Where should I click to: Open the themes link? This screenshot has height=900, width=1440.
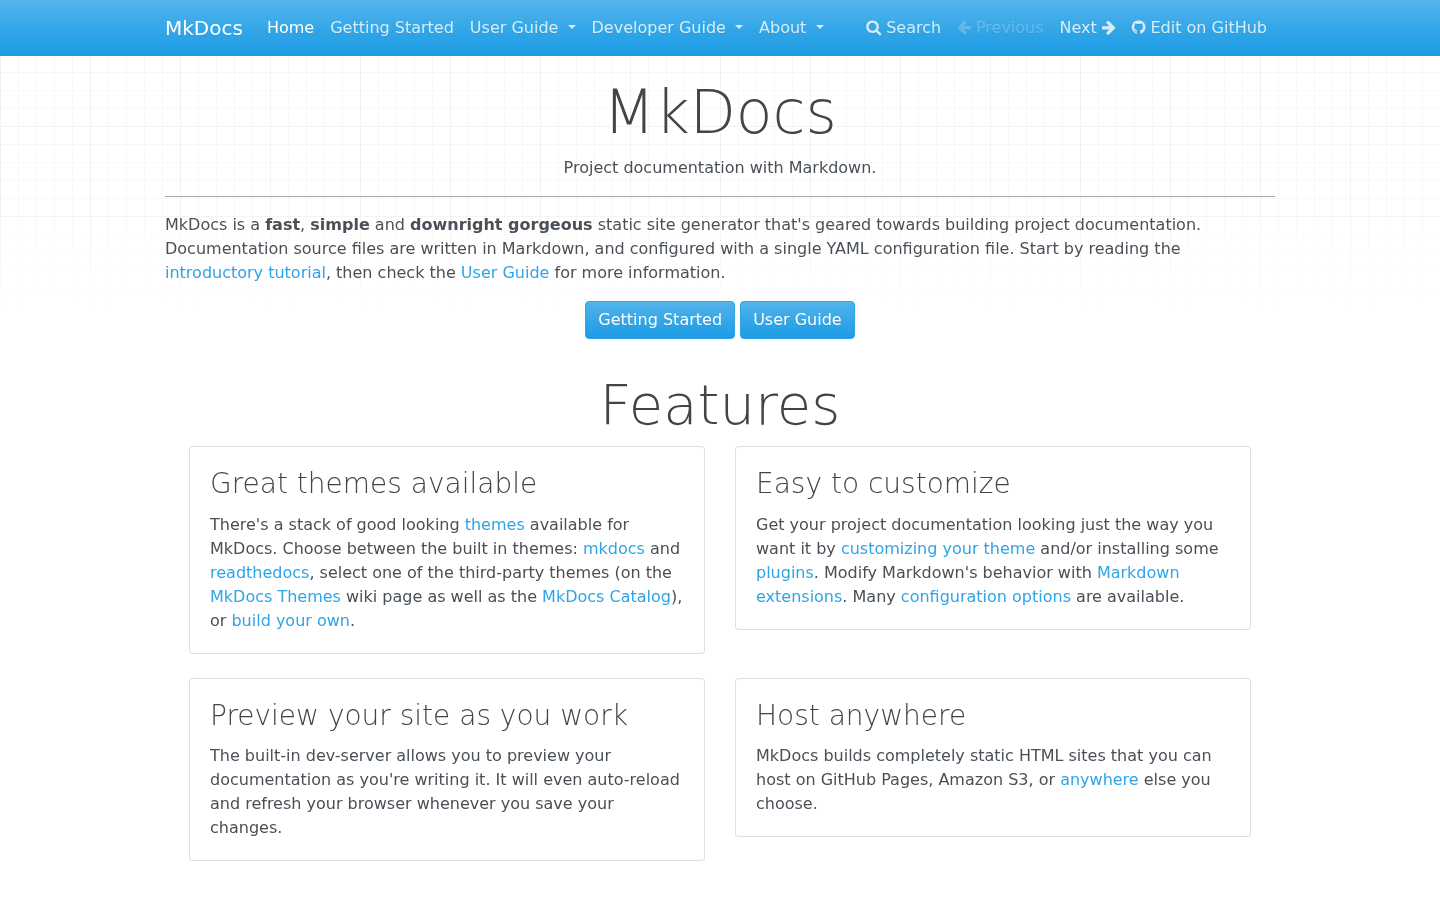494,525
